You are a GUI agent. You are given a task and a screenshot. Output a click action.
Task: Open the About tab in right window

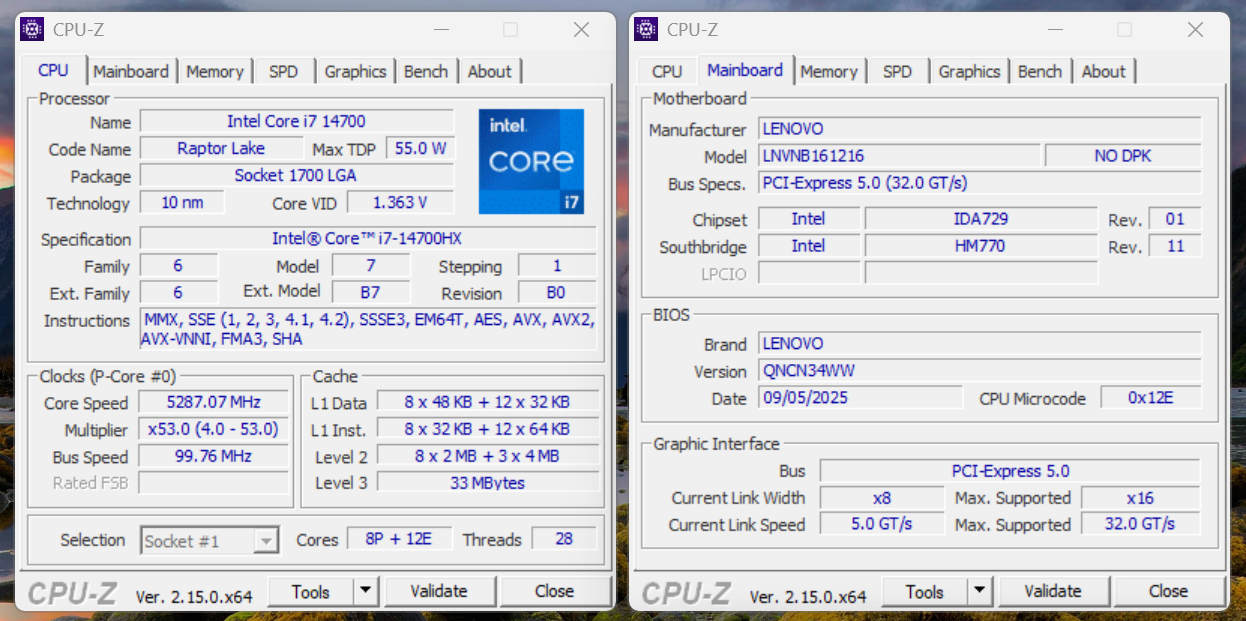point(1103,72)
